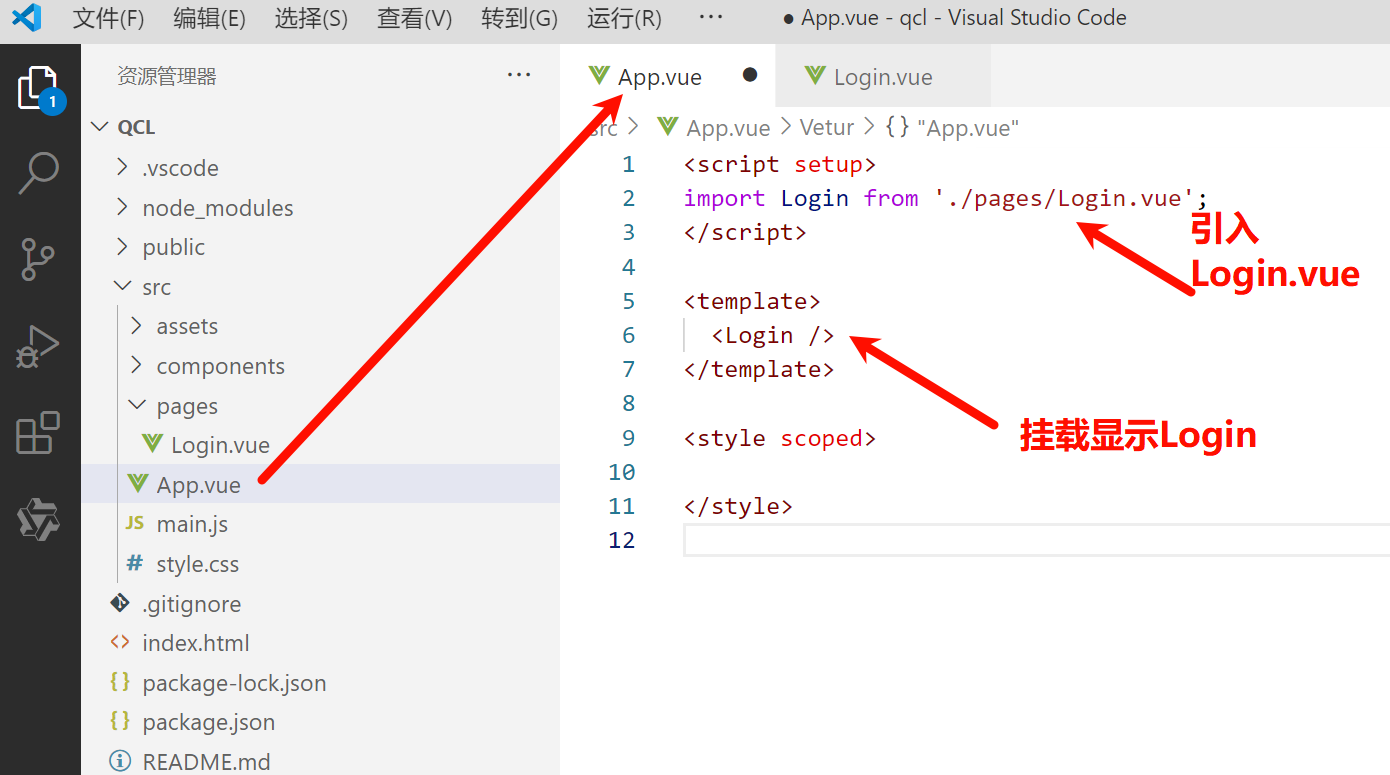The image size is (1390, 775).
Task: Click the Vue icon in breadcrumb App.vue
Action: 667,127
